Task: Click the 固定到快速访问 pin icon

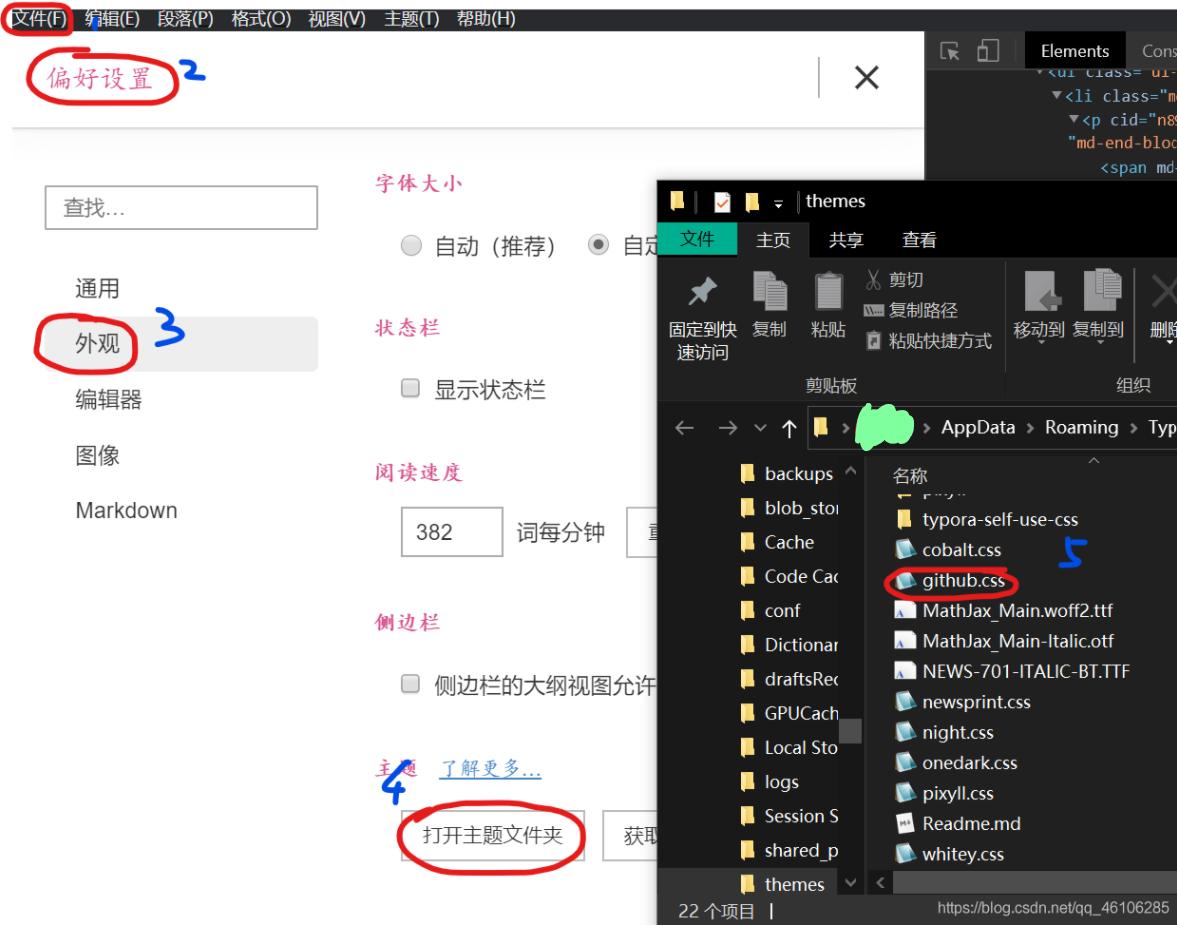Action: pos(703,291)
